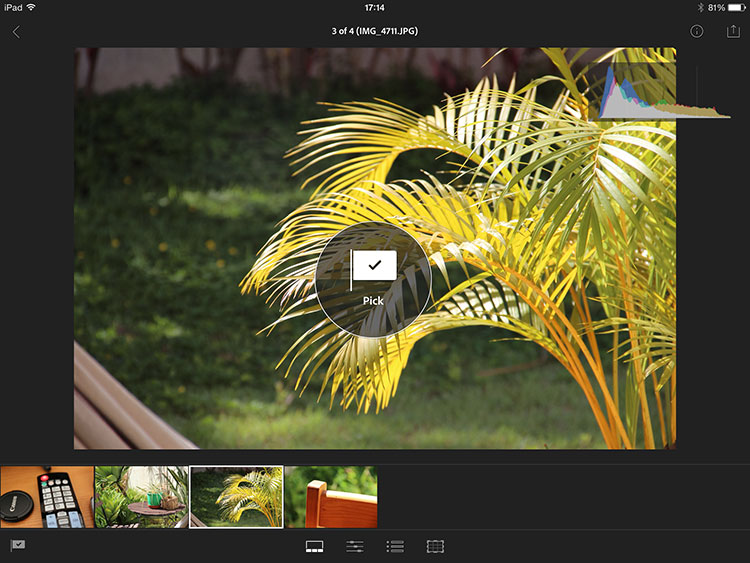Open the presets list panel

[x=395, y=546]
